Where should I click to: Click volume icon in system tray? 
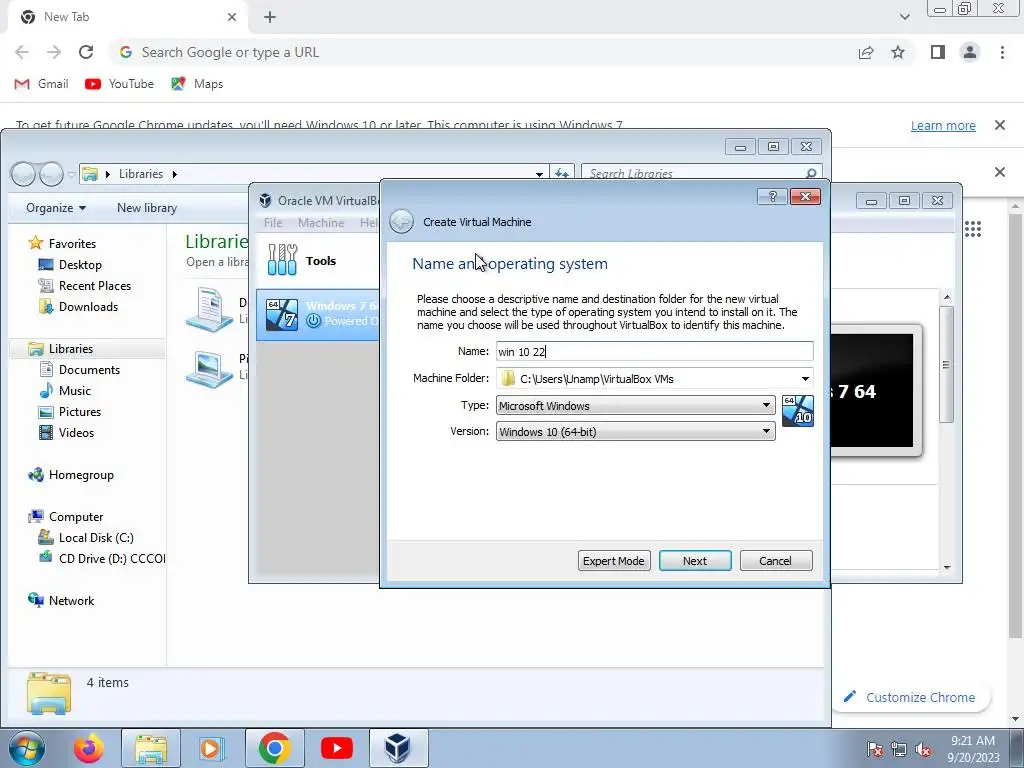point(923,749)
